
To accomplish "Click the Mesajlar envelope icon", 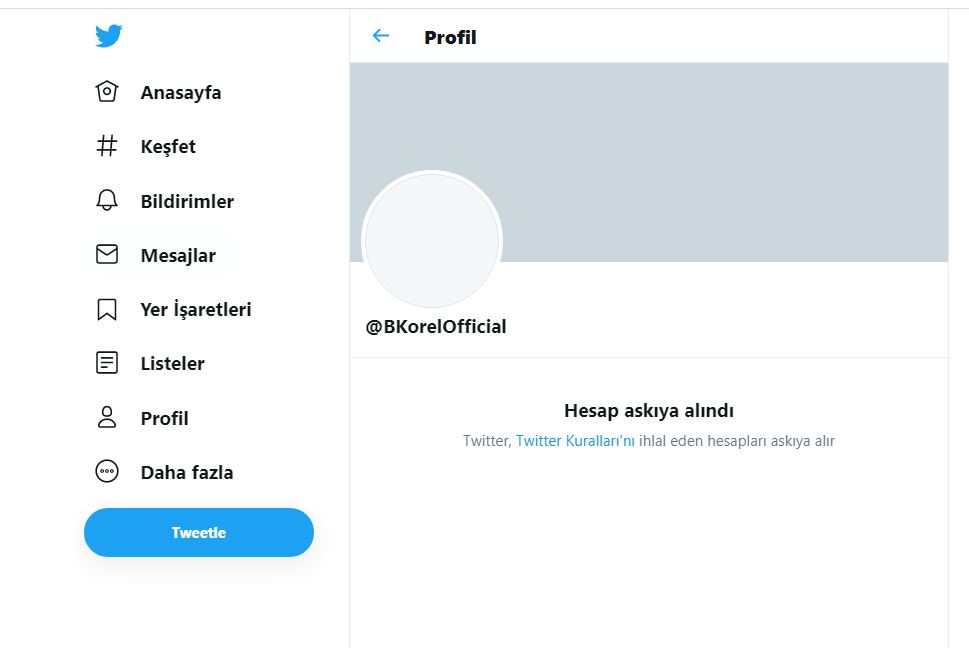I will [107, 255].
